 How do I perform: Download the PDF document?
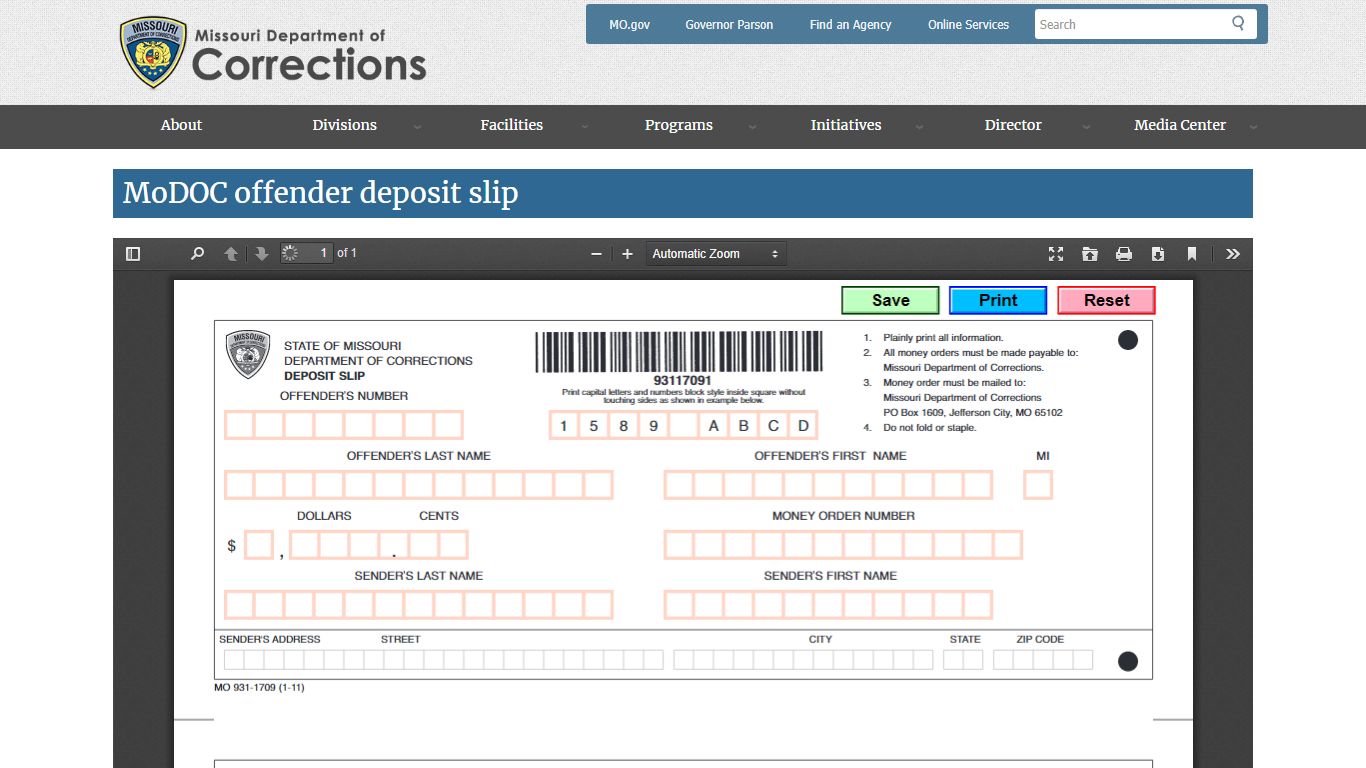click(1158, 254)
